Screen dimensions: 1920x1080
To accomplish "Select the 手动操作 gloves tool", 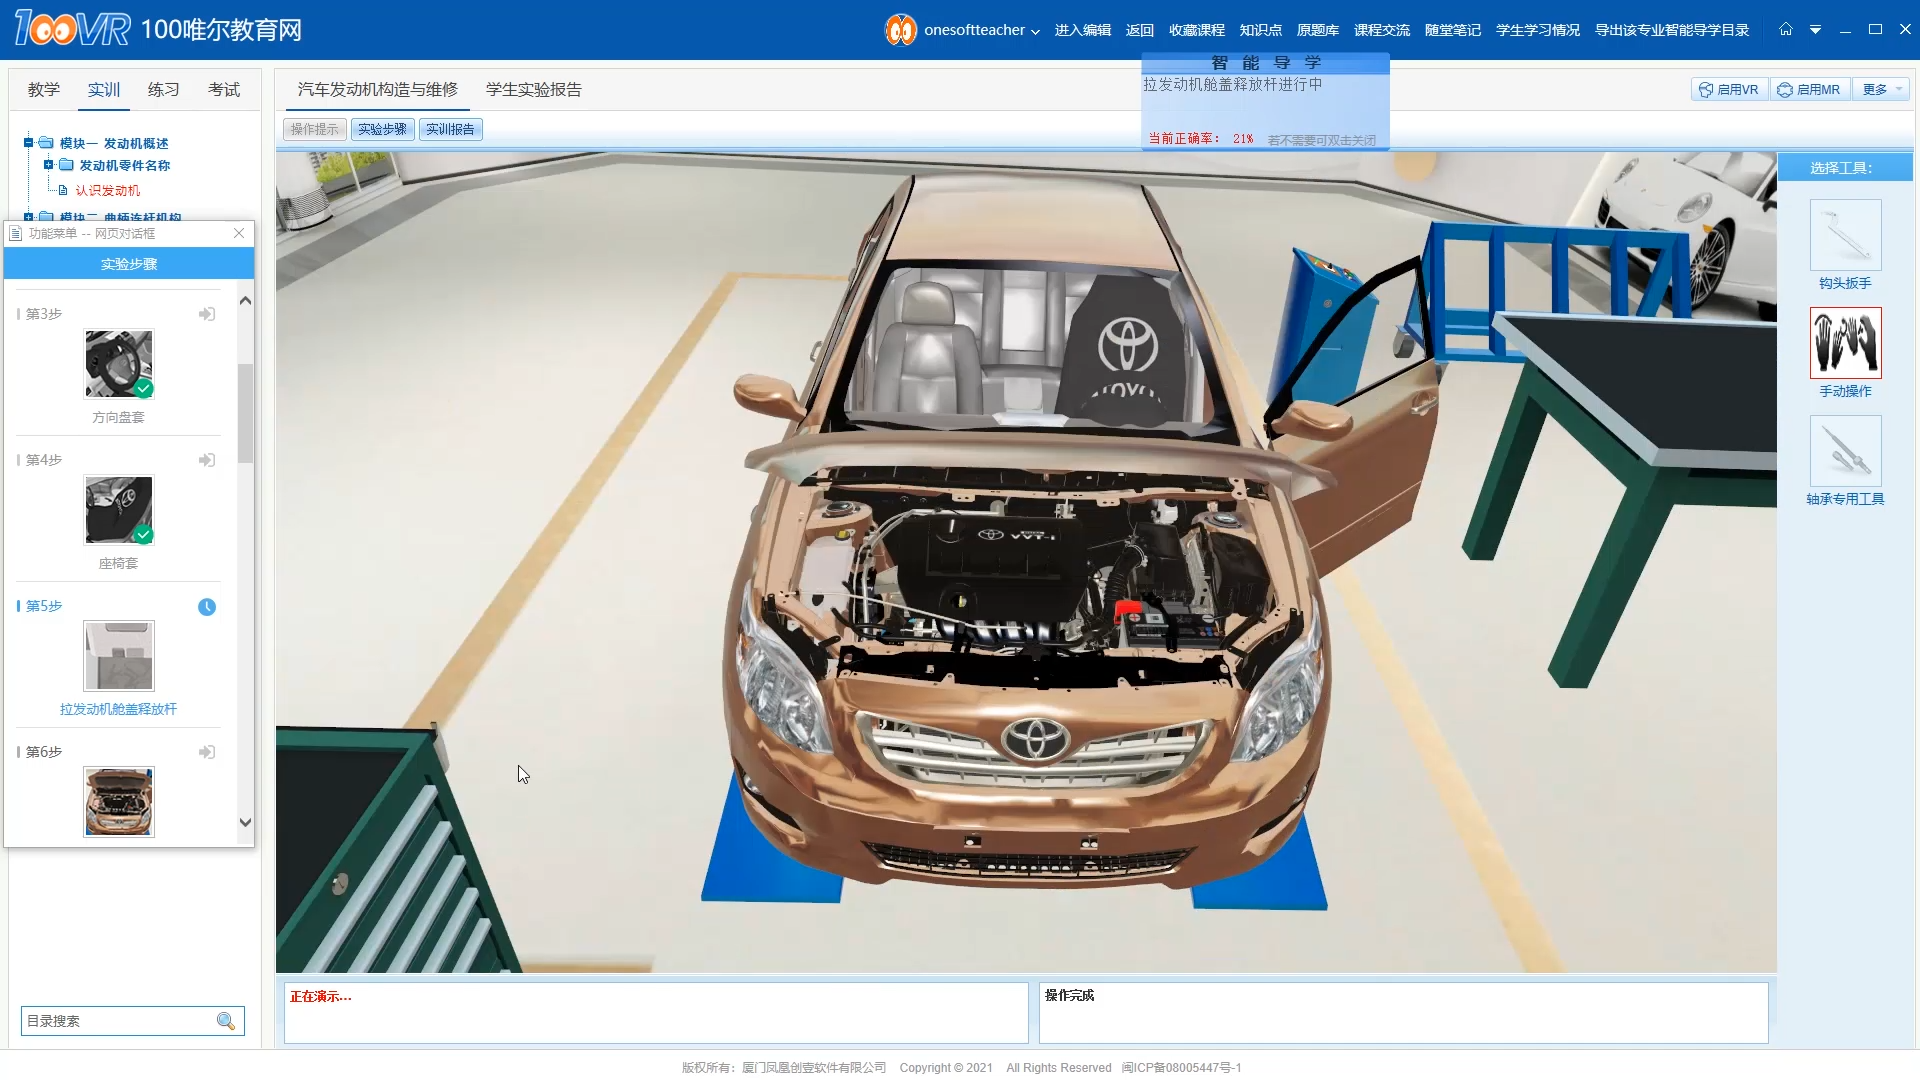I will [x=1845, y=343].
